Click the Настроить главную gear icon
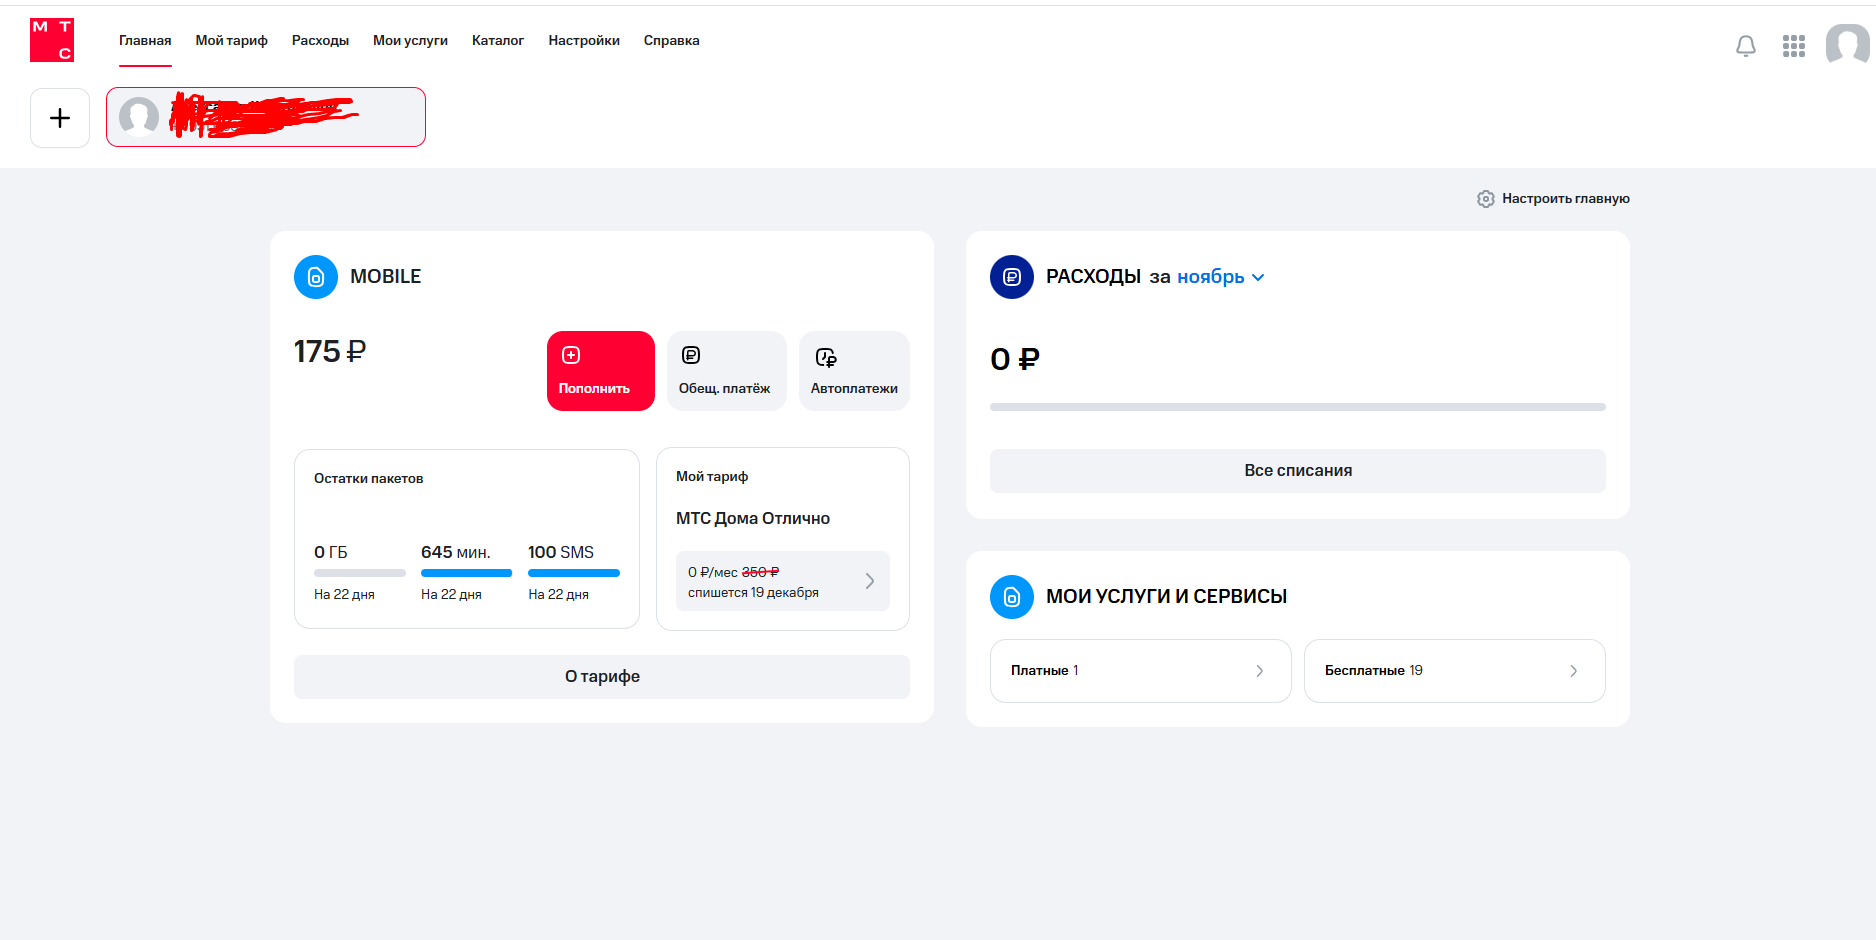 tap(1485, 199)
